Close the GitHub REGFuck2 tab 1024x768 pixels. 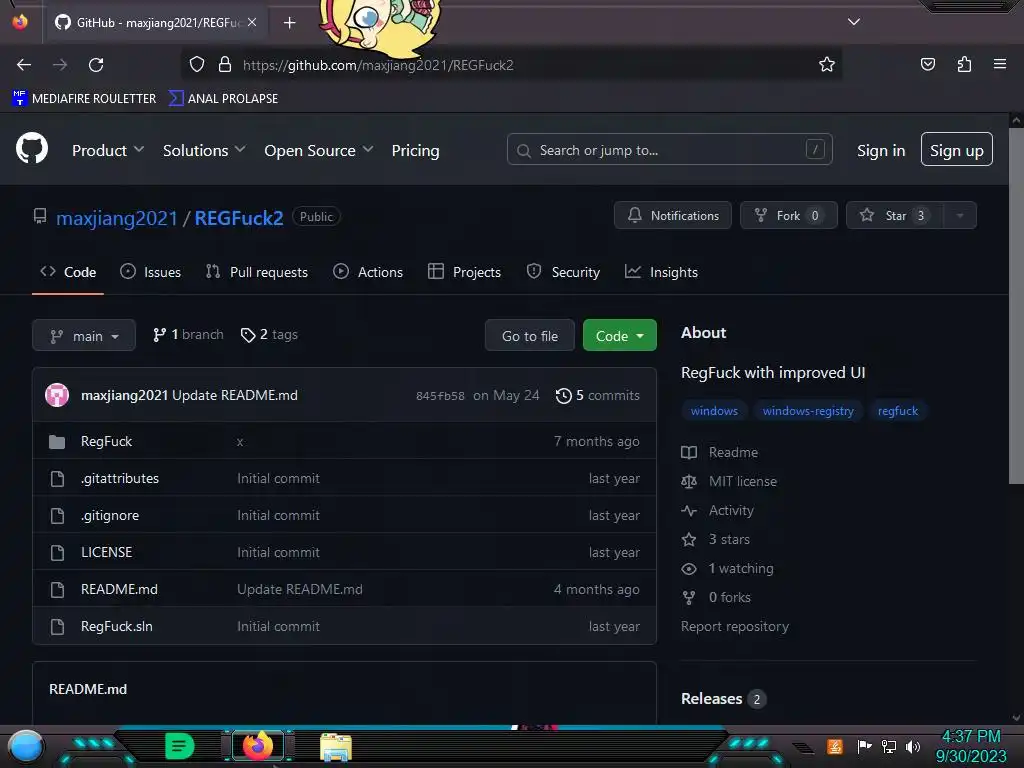[252, 22]
